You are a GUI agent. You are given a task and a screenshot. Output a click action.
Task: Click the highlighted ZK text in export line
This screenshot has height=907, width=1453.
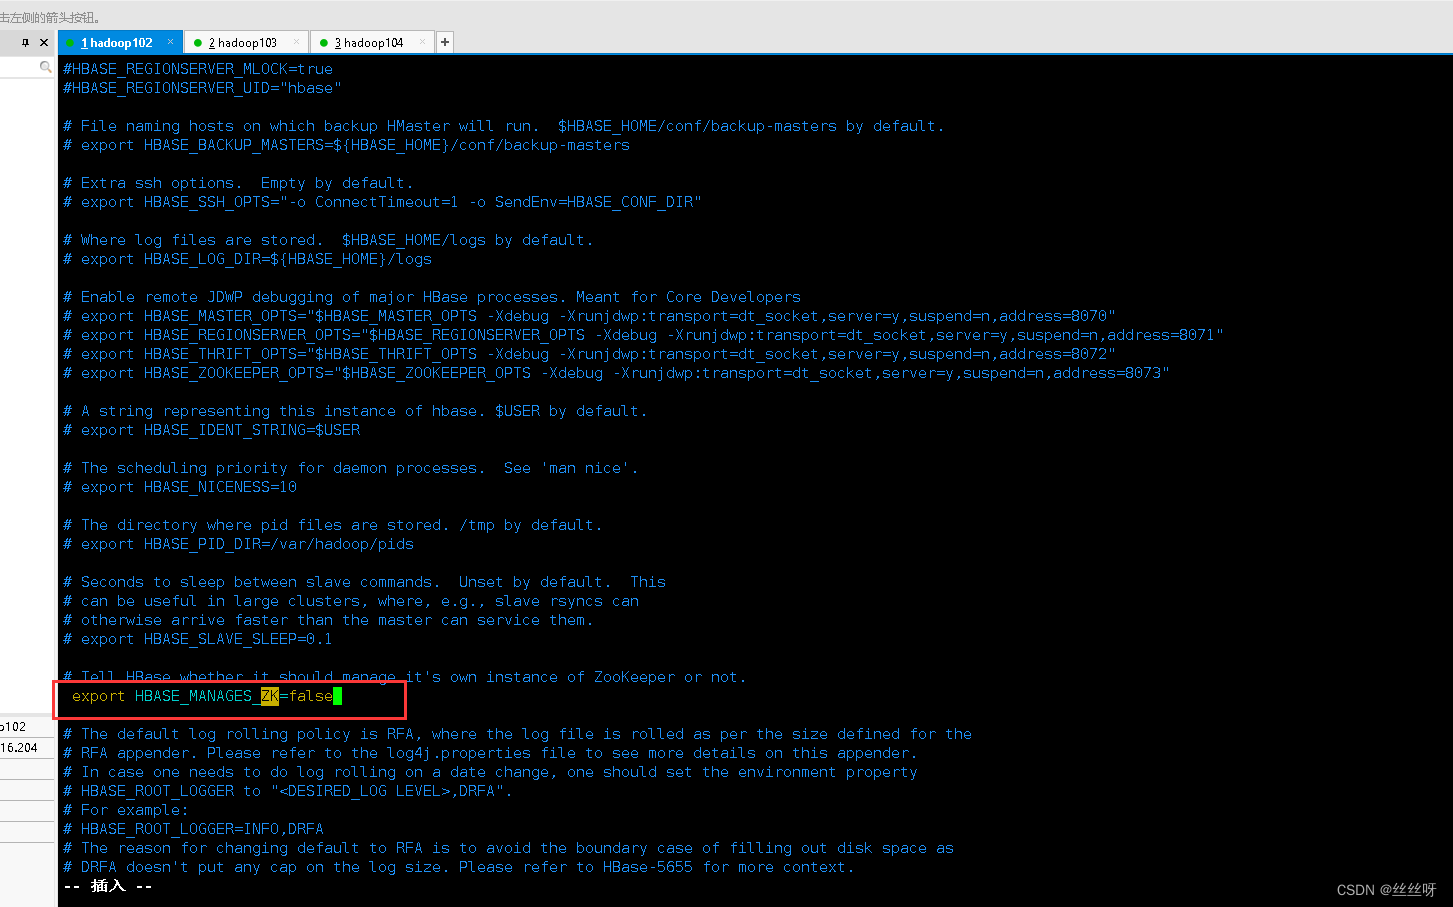tap(270, 696)
